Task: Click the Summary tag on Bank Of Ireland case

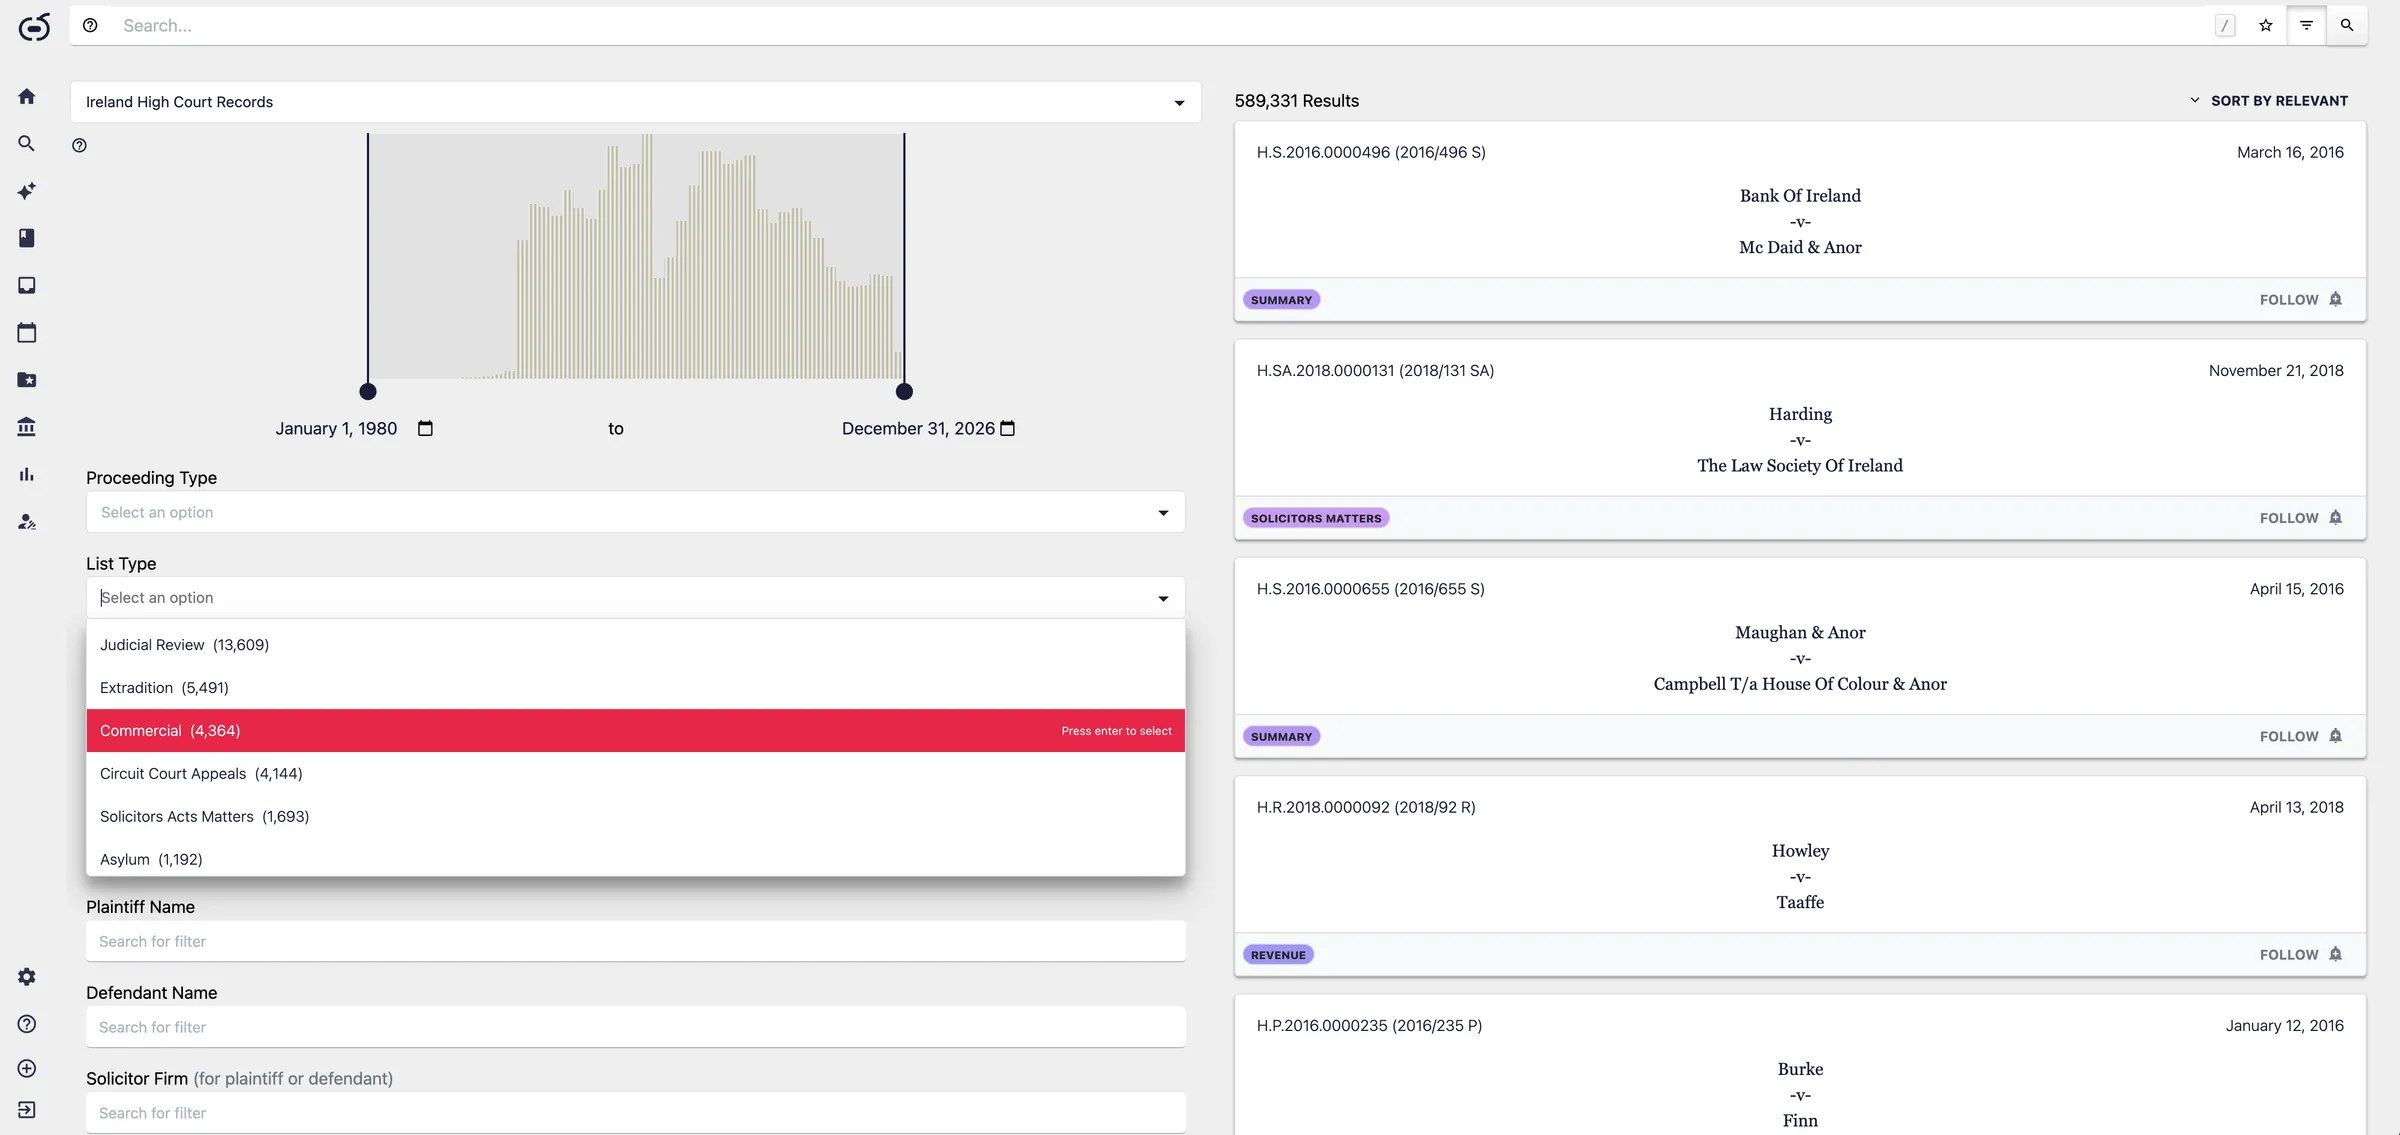Action: (1281, 300)
